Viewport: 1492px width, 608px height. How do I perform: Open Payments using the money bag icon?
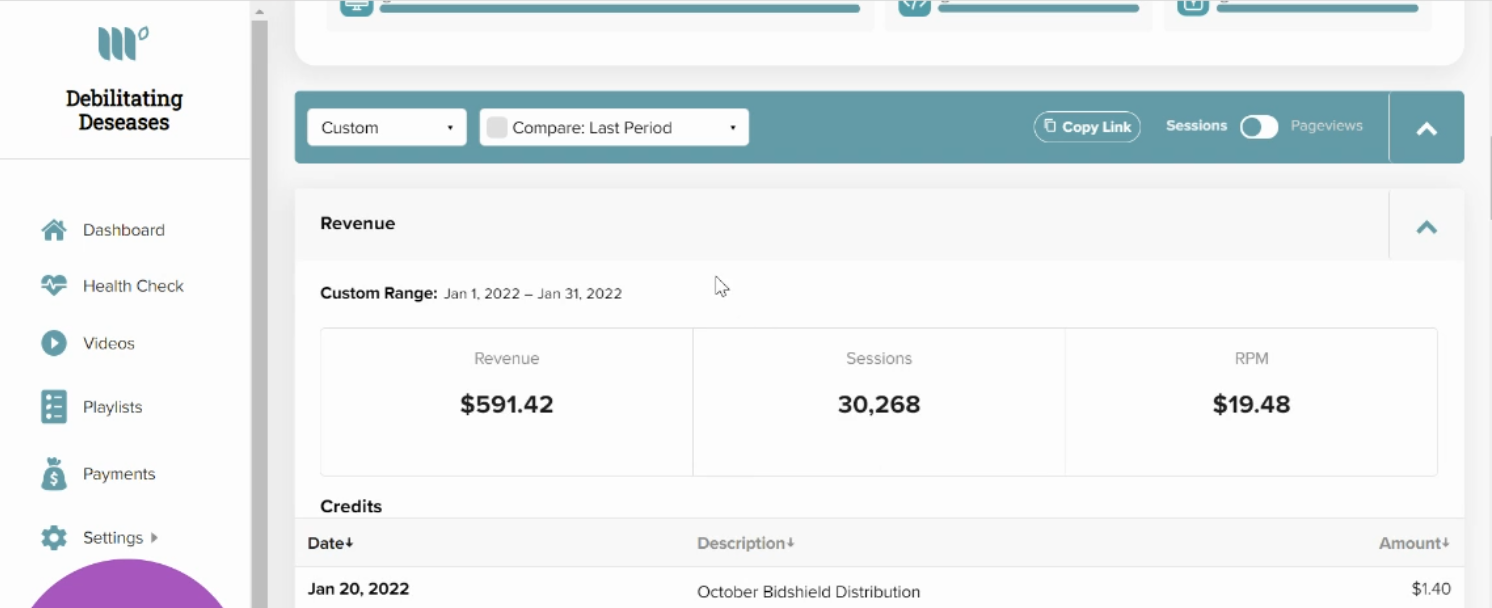click(54, 474)
